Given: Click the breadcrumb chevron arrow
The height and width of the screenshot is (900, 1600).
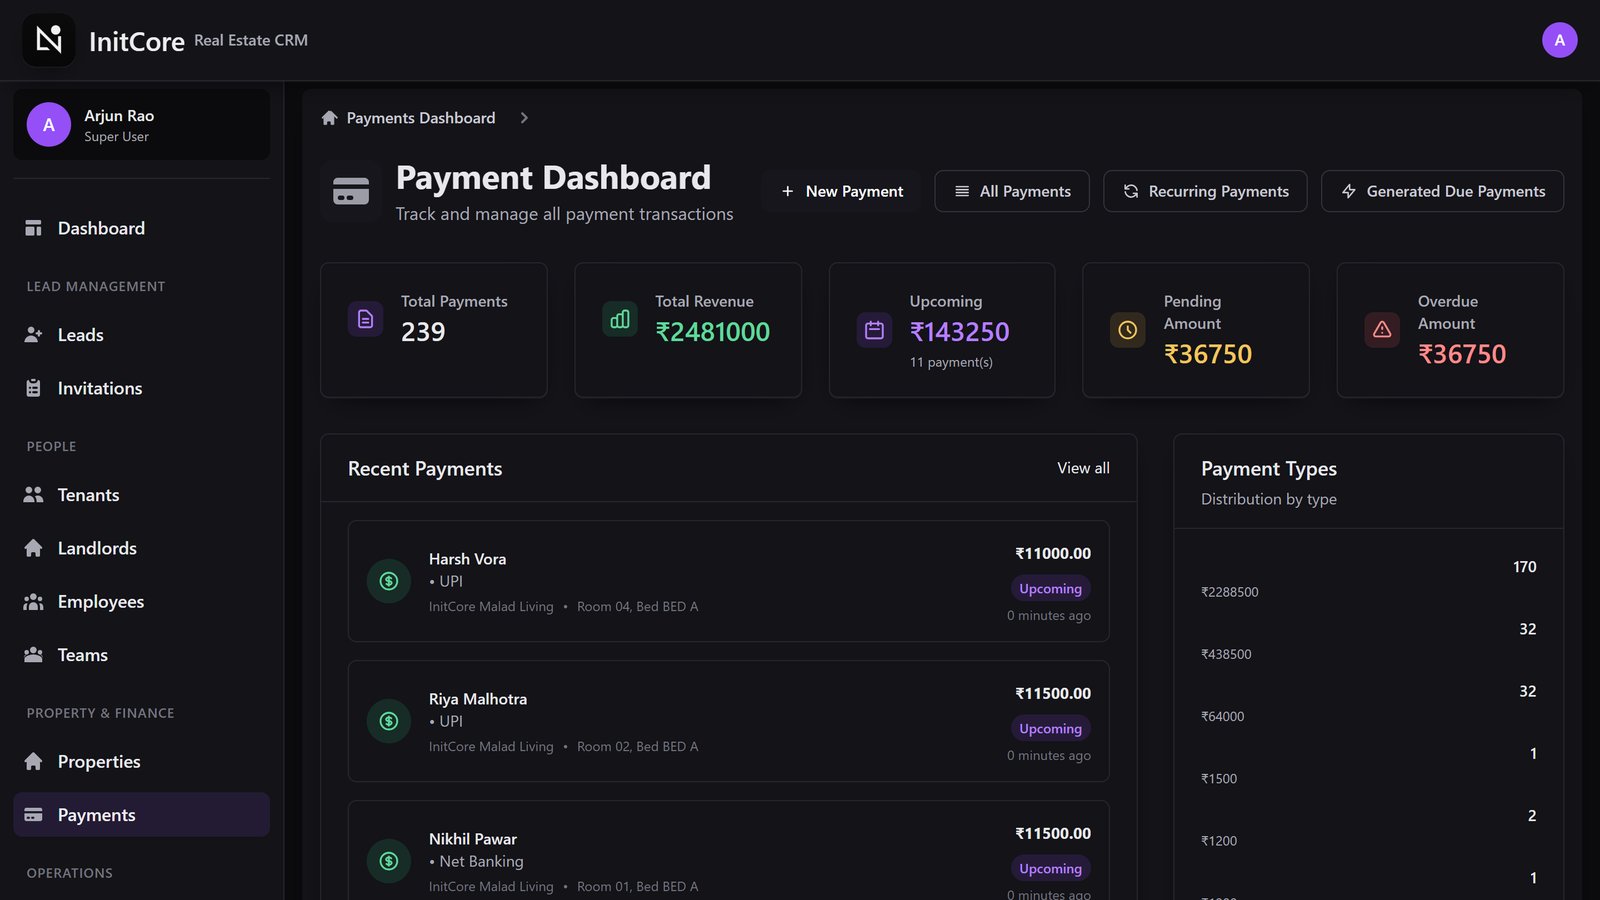Looking at the screenshot, I should [x=524, y=118].
